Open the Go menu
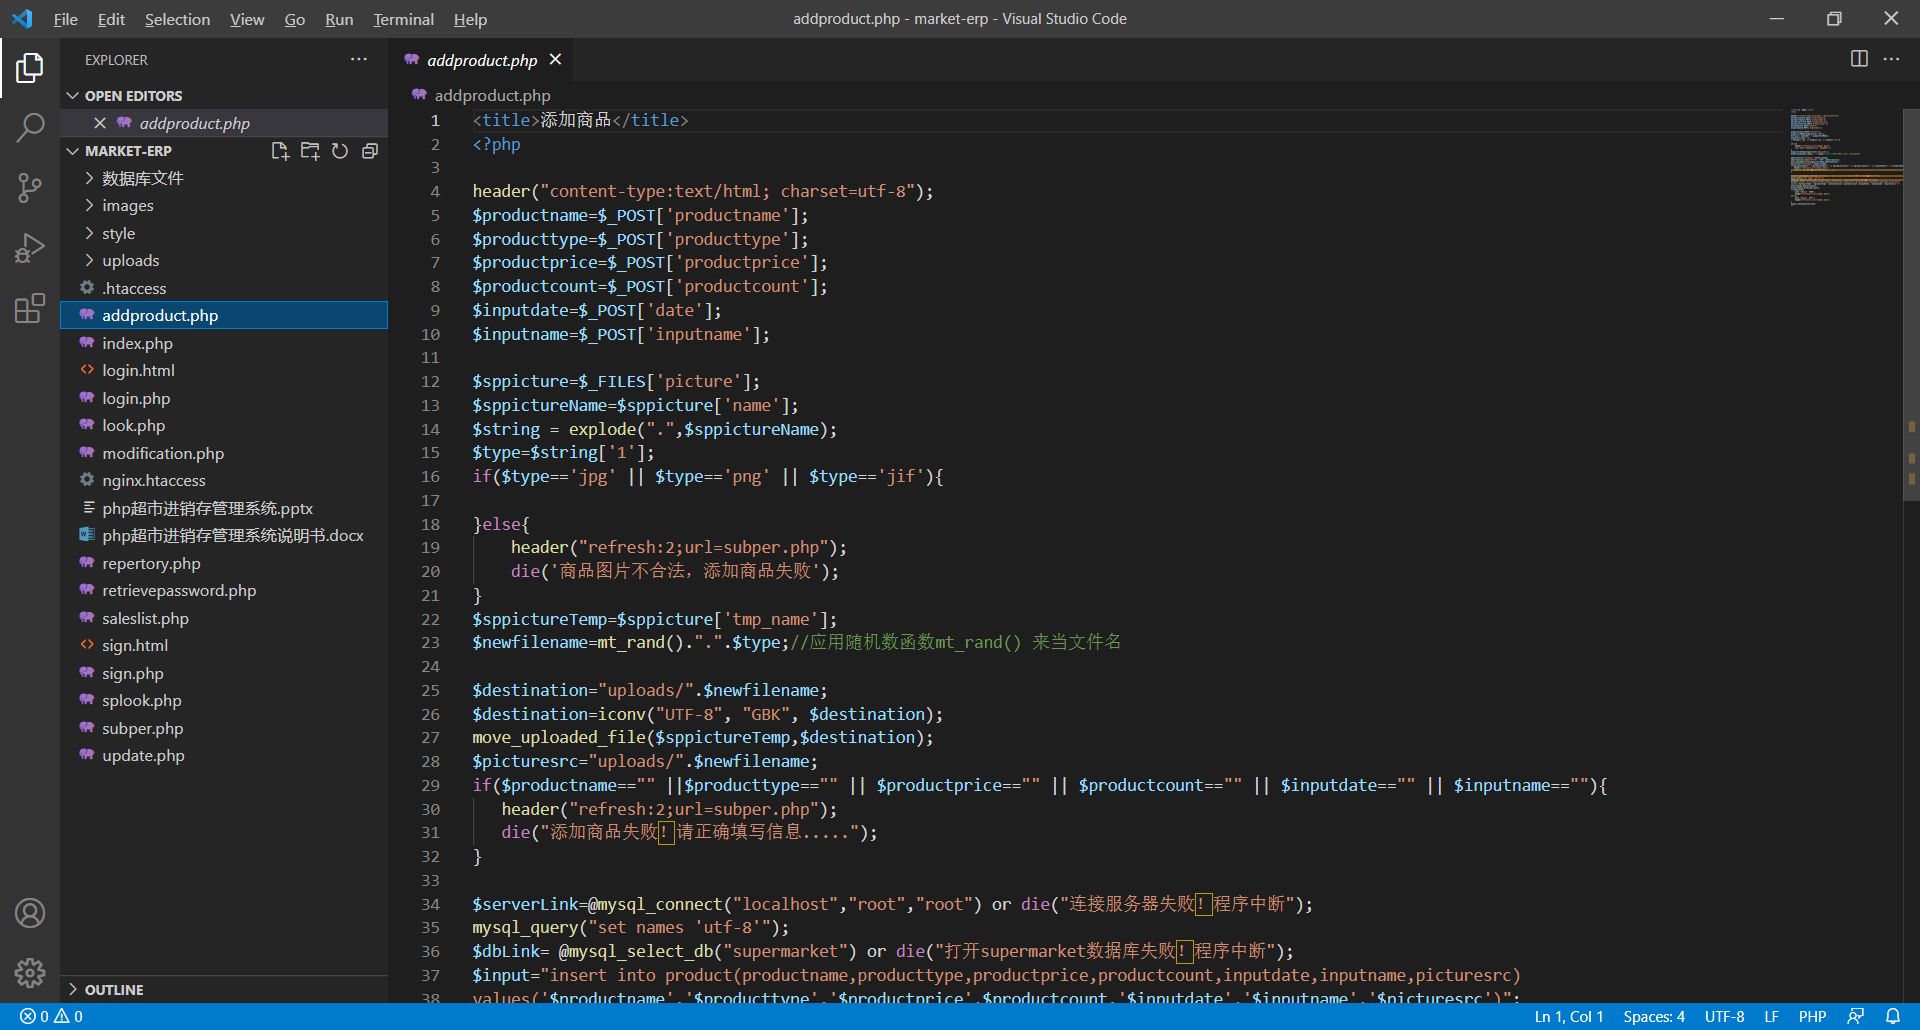This screenshot has height=1030, width=1920. 294,19
